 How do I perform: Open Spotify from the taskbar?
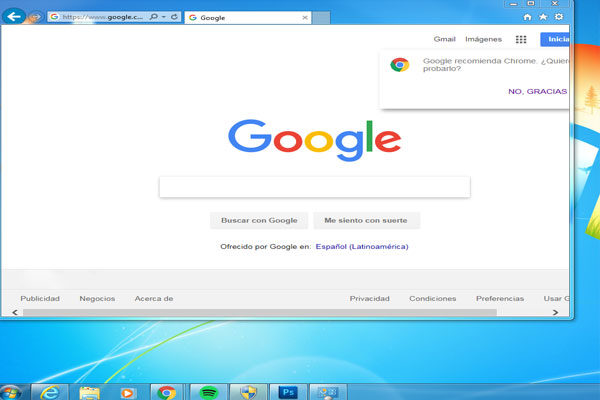point(208,393)
